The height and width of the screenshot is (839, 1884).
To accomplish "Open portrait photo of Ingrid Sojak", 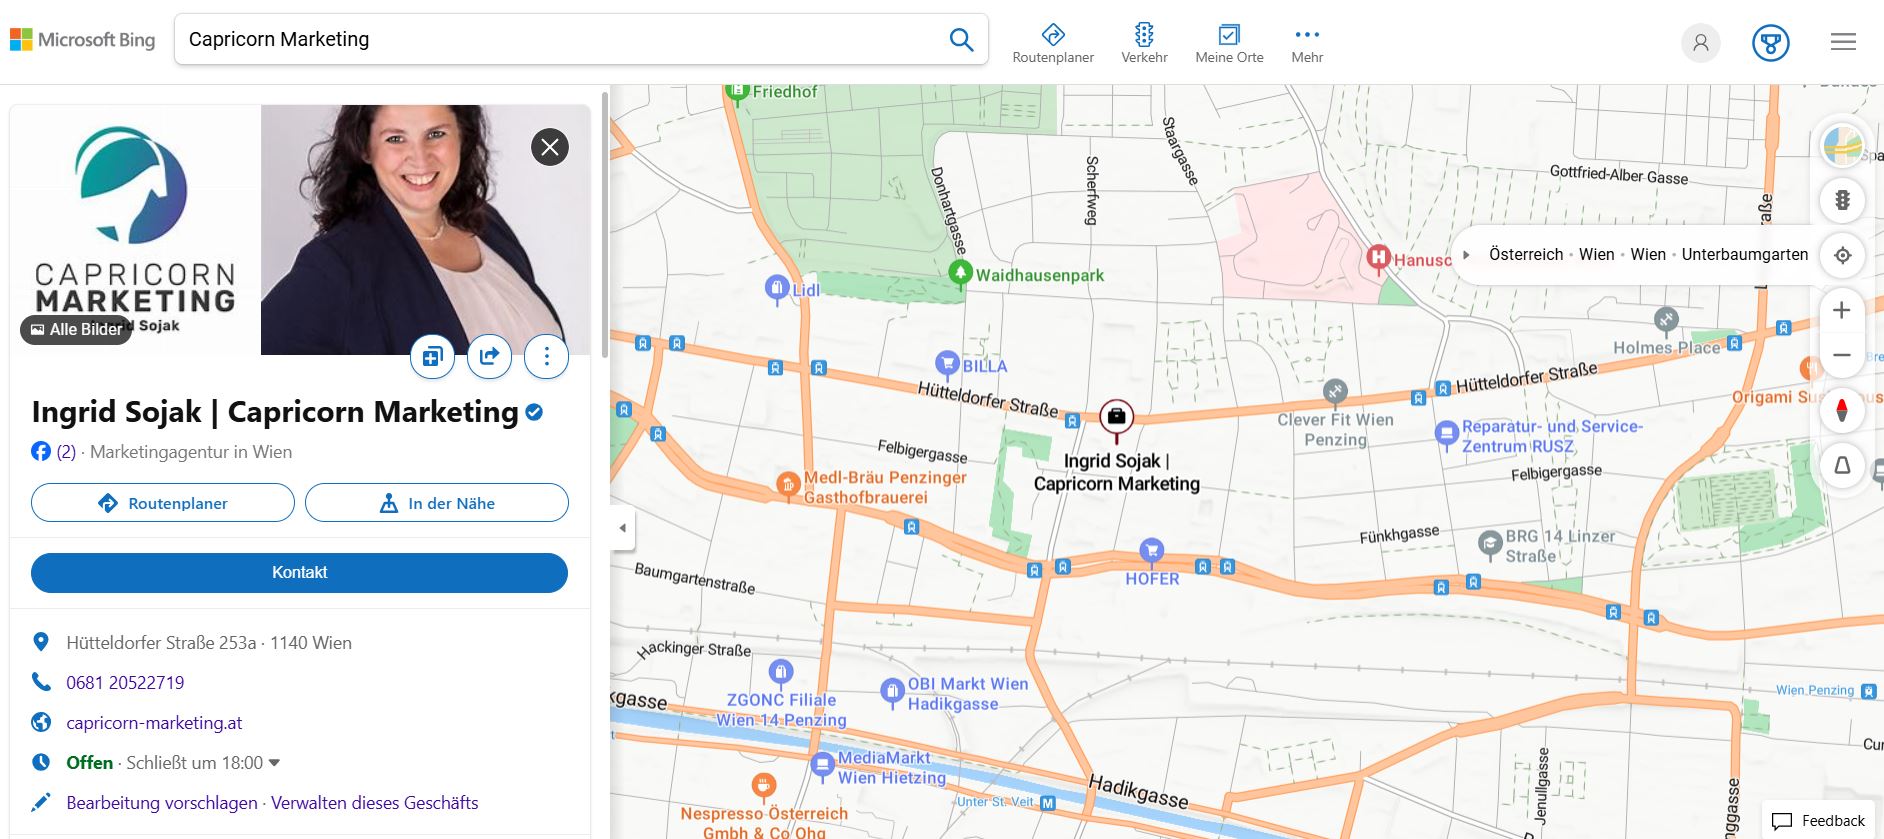I will click(425, 230).
